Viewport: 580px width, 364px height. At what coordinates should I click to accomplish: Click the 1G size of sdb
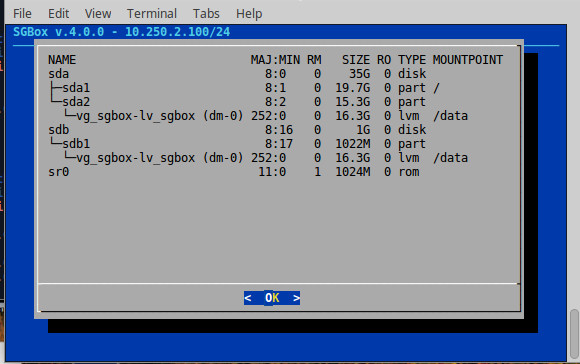click(x=363, y=130)
